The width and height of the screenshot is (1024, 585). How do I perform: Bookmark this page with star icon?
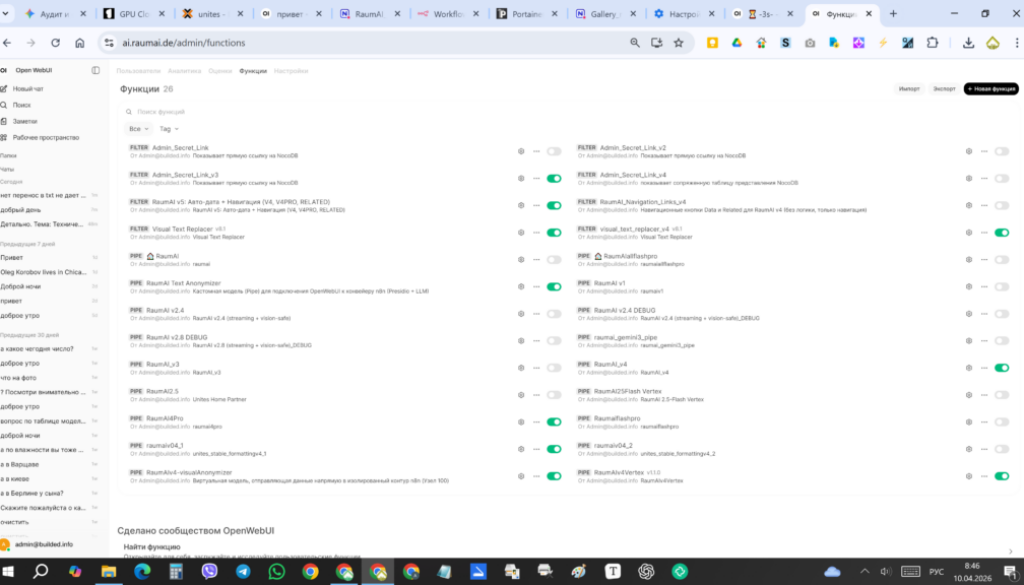pyautogui.click(x=679, y=42)
